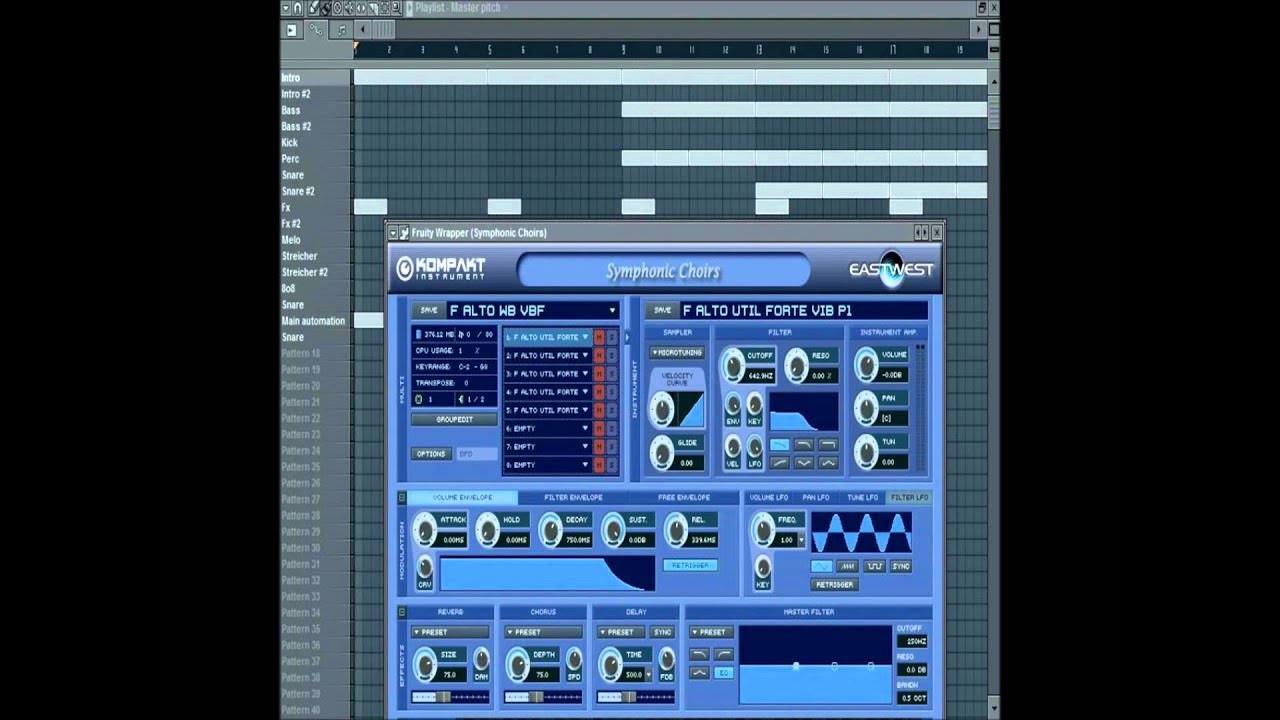Viewport: 1280px width, 720px height.
Task: Click the Reverb amount slider
Action: [x=450, y=697]
